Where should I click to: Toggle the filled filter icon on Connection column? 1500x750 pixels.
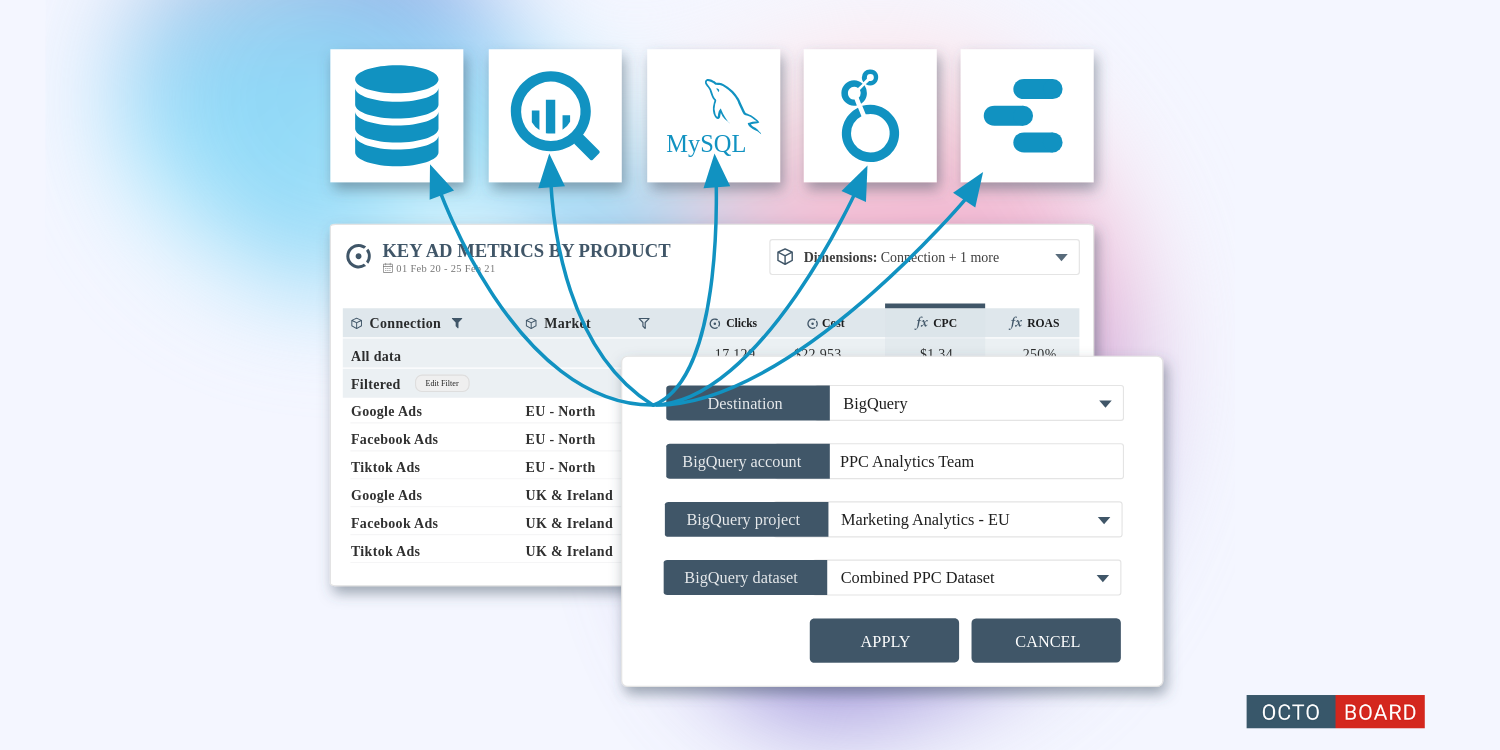point(457,323)
